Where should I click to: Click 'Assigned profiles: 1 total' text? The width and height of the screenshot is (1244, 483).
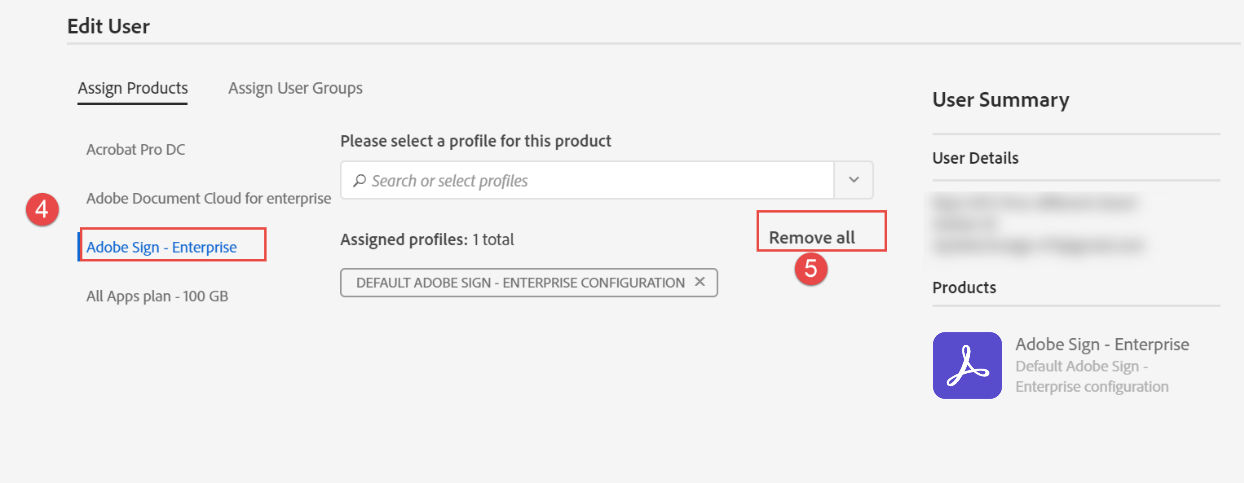(x=427, y=239)
